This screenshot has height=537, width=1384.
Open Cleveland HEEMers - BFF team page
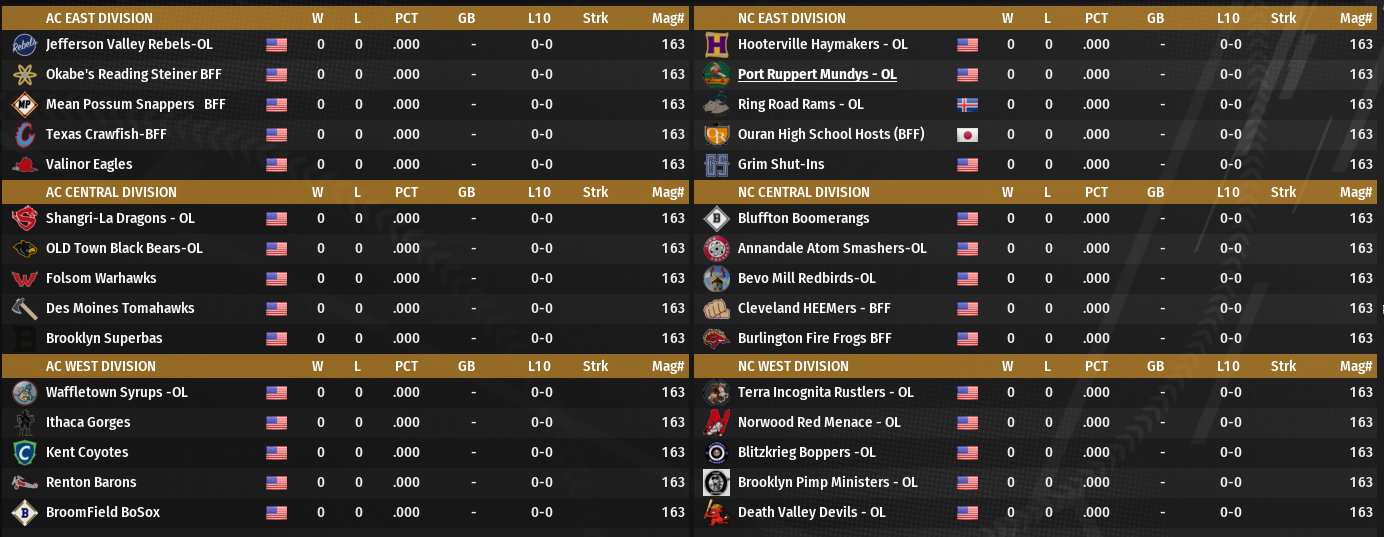pyautogui.click(x=814, y=309)
